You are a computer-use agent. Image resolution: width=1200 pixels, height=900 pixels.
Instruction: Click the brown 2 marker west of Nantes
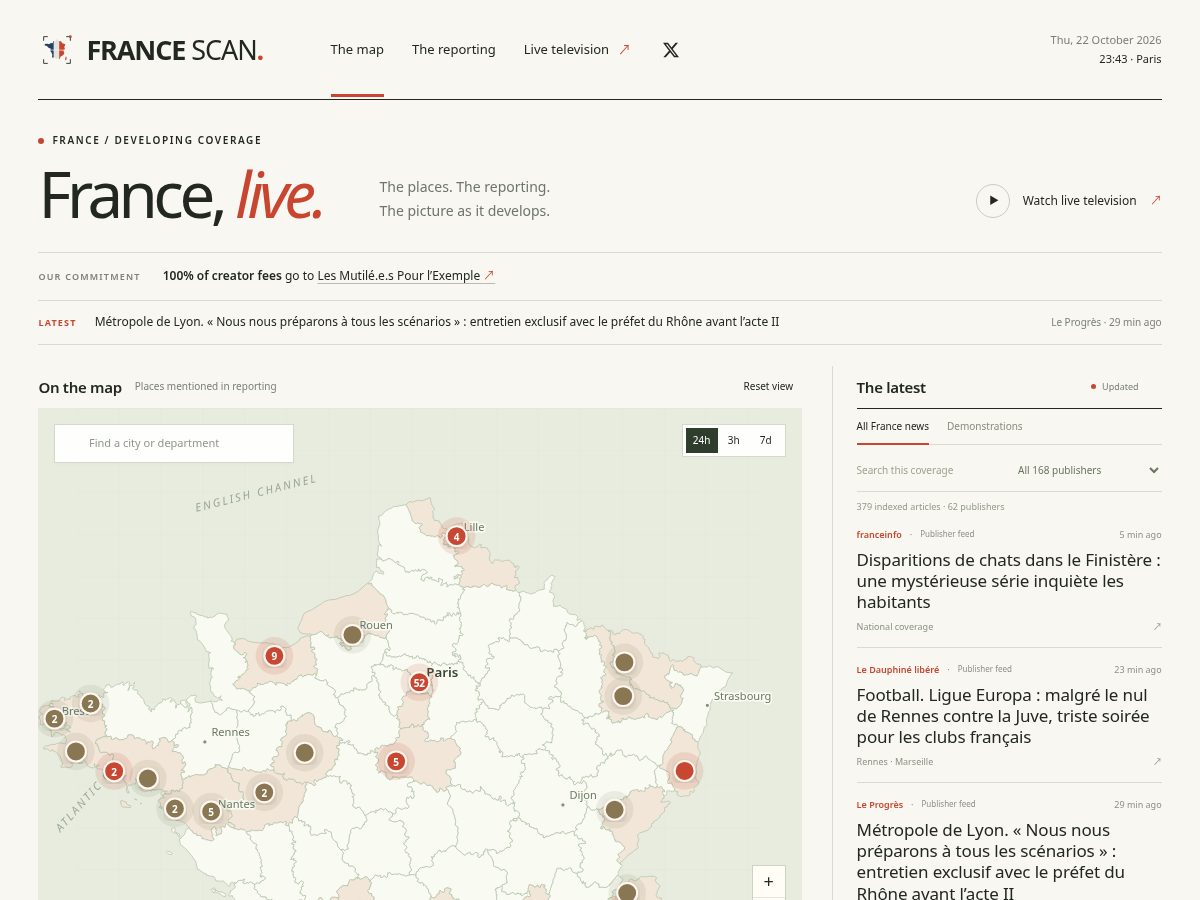coord(175,809)
